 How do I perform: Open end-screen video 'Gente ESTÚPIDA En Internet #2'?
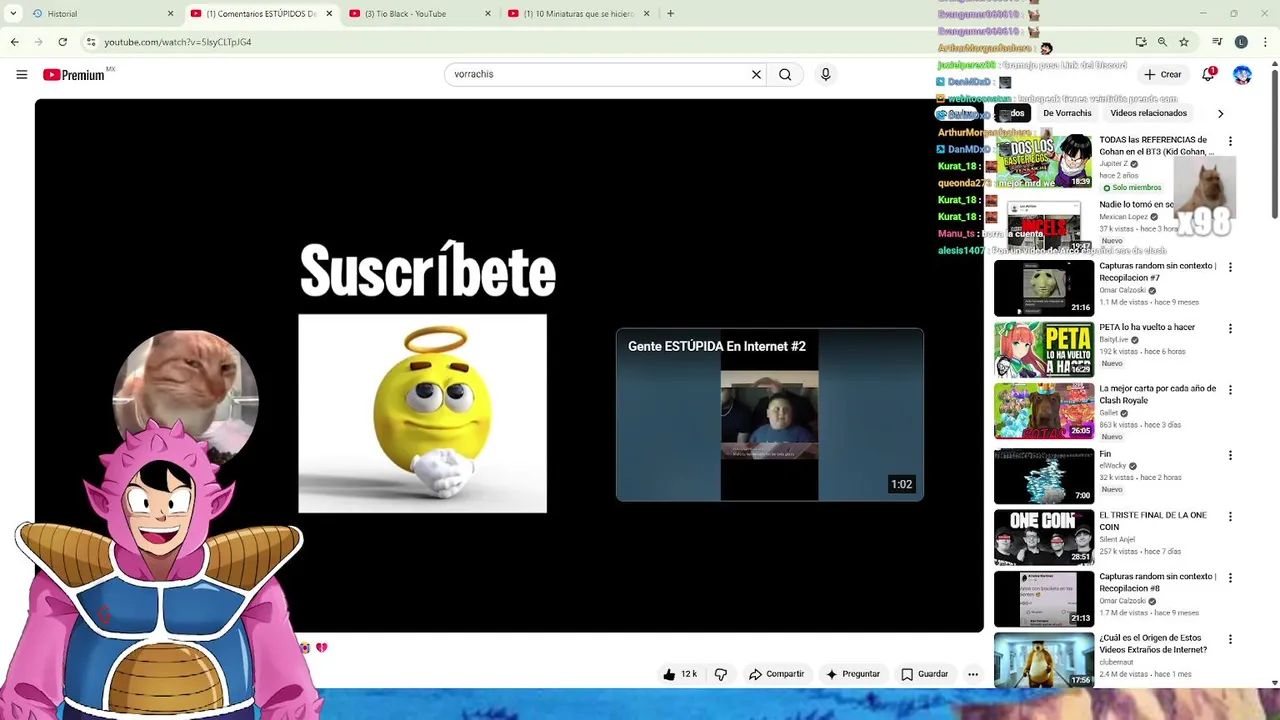(769, 414)
